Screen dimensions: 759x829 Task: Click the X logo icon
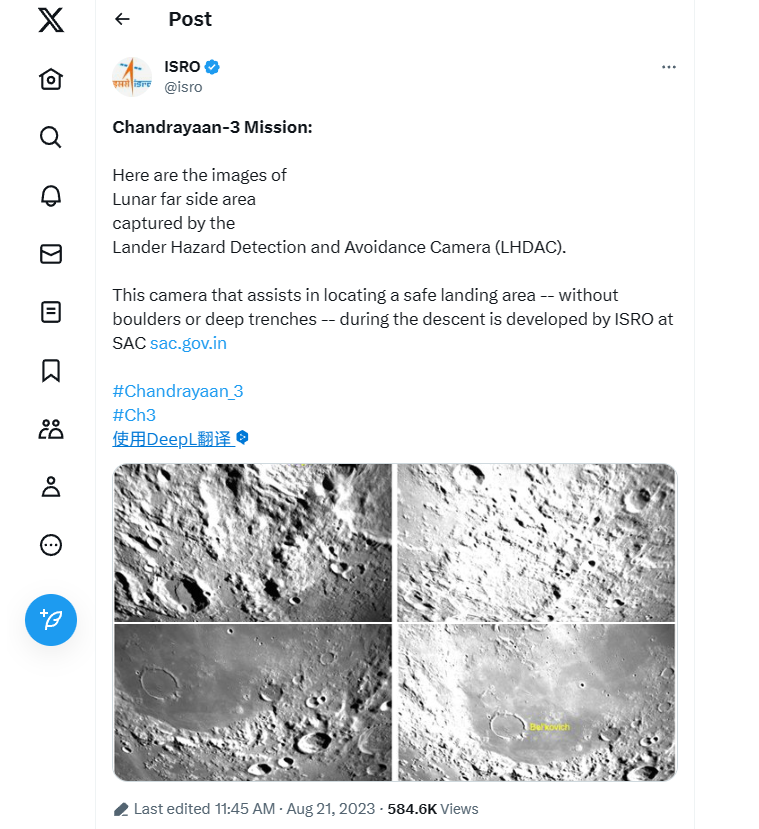51,20
